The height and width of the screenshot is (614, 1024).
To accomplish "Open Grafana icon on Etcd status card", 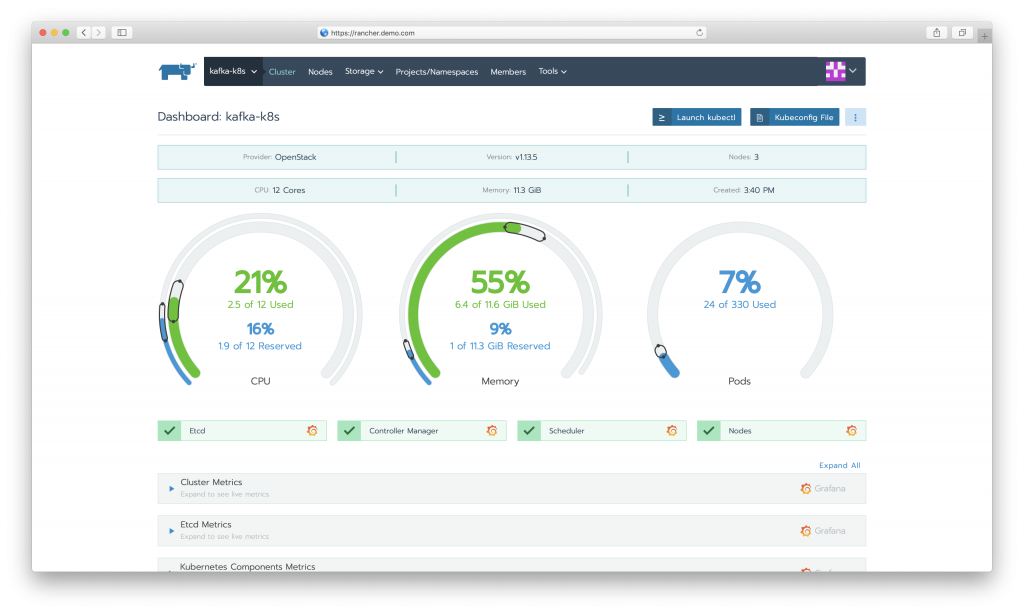I will [x=312, y=430].
